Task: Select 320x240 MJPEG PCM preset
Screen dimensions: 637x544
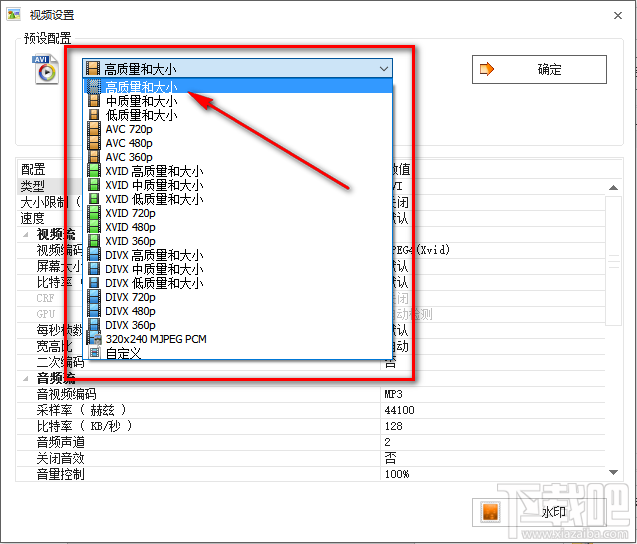Action: (x=238, y=339)
